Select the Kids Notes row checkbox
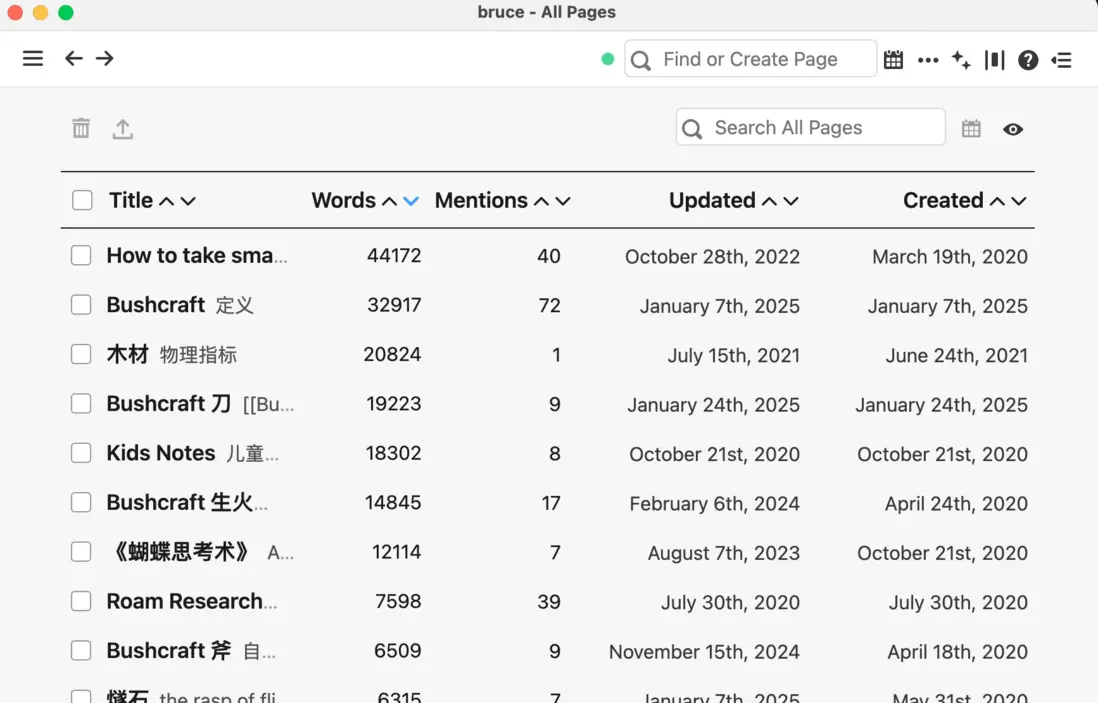 point(81,454)
